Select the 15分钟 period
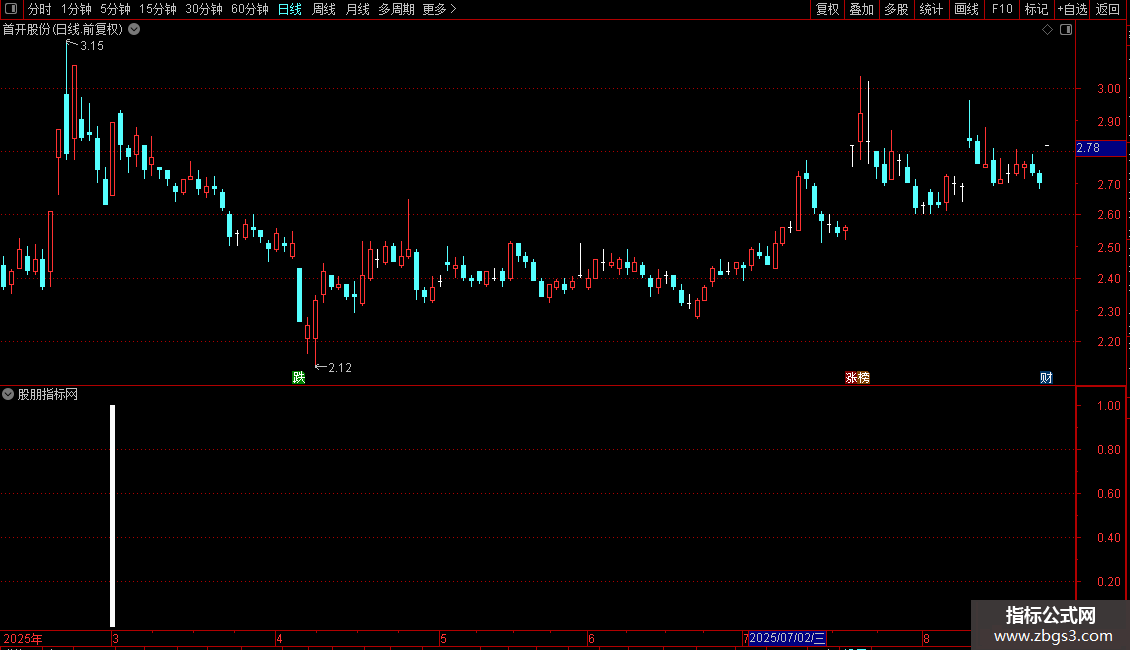 (158, 9)
